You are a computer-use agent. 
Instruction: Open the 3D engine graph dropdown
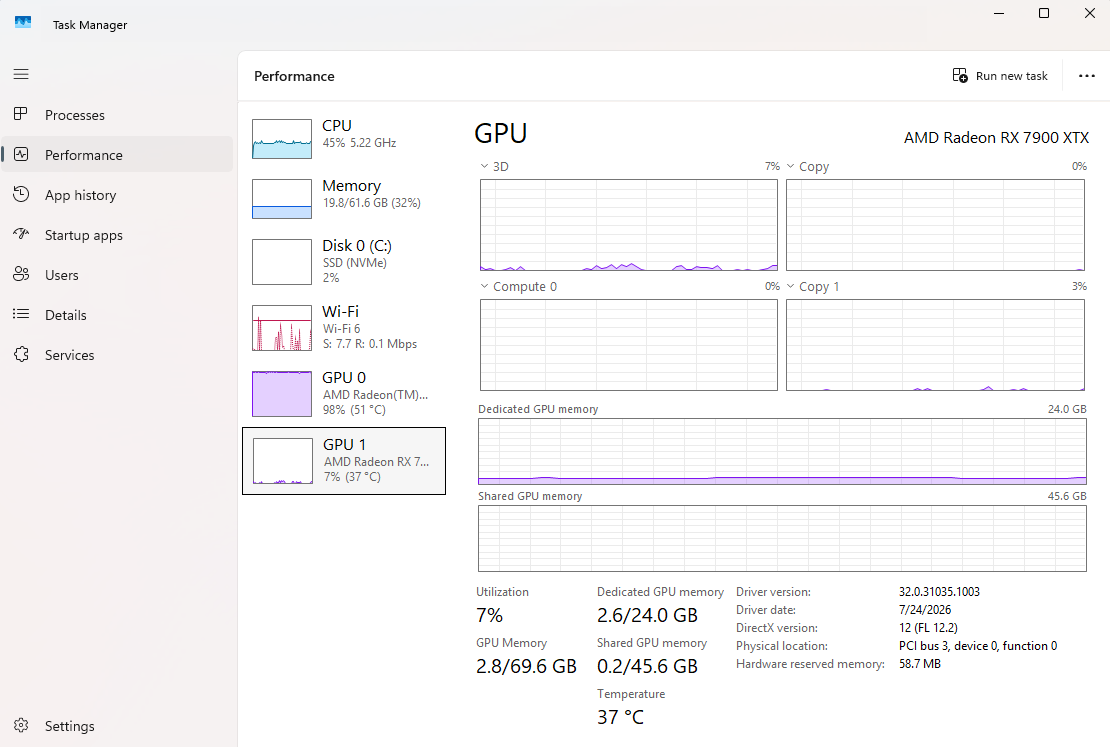(484, 166)
